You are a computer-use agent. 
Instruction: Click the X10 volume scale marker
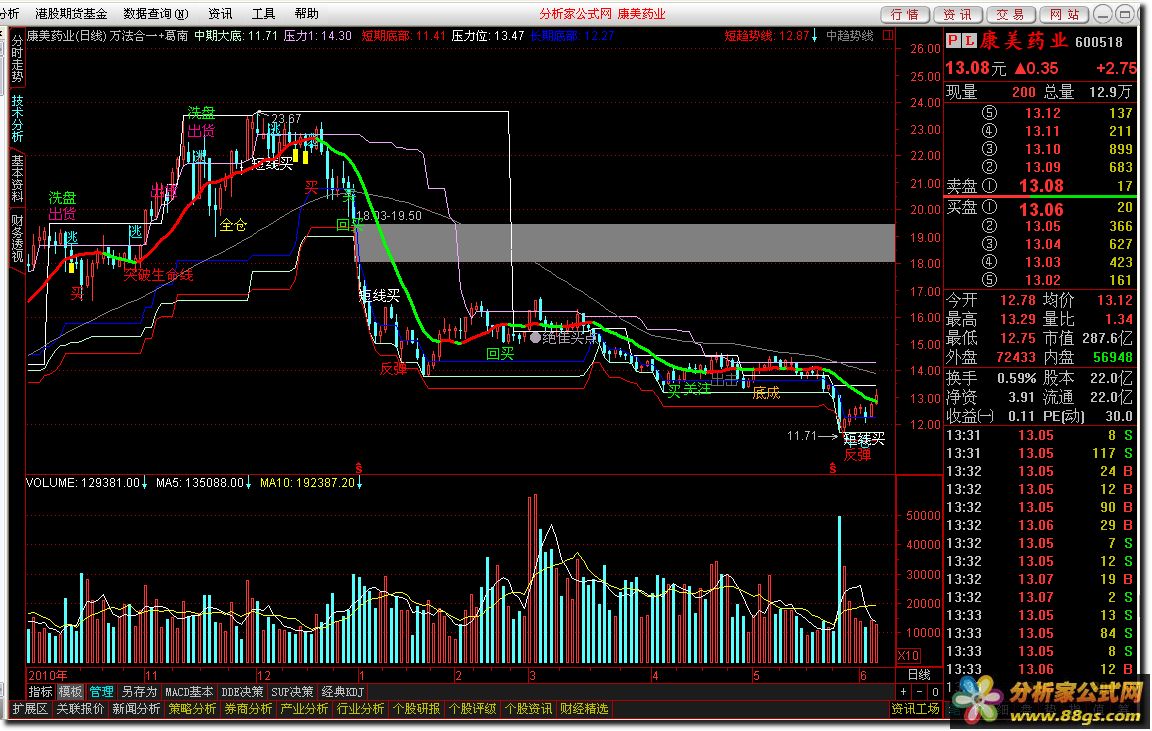pyautogui.click(x=909, y=655)
